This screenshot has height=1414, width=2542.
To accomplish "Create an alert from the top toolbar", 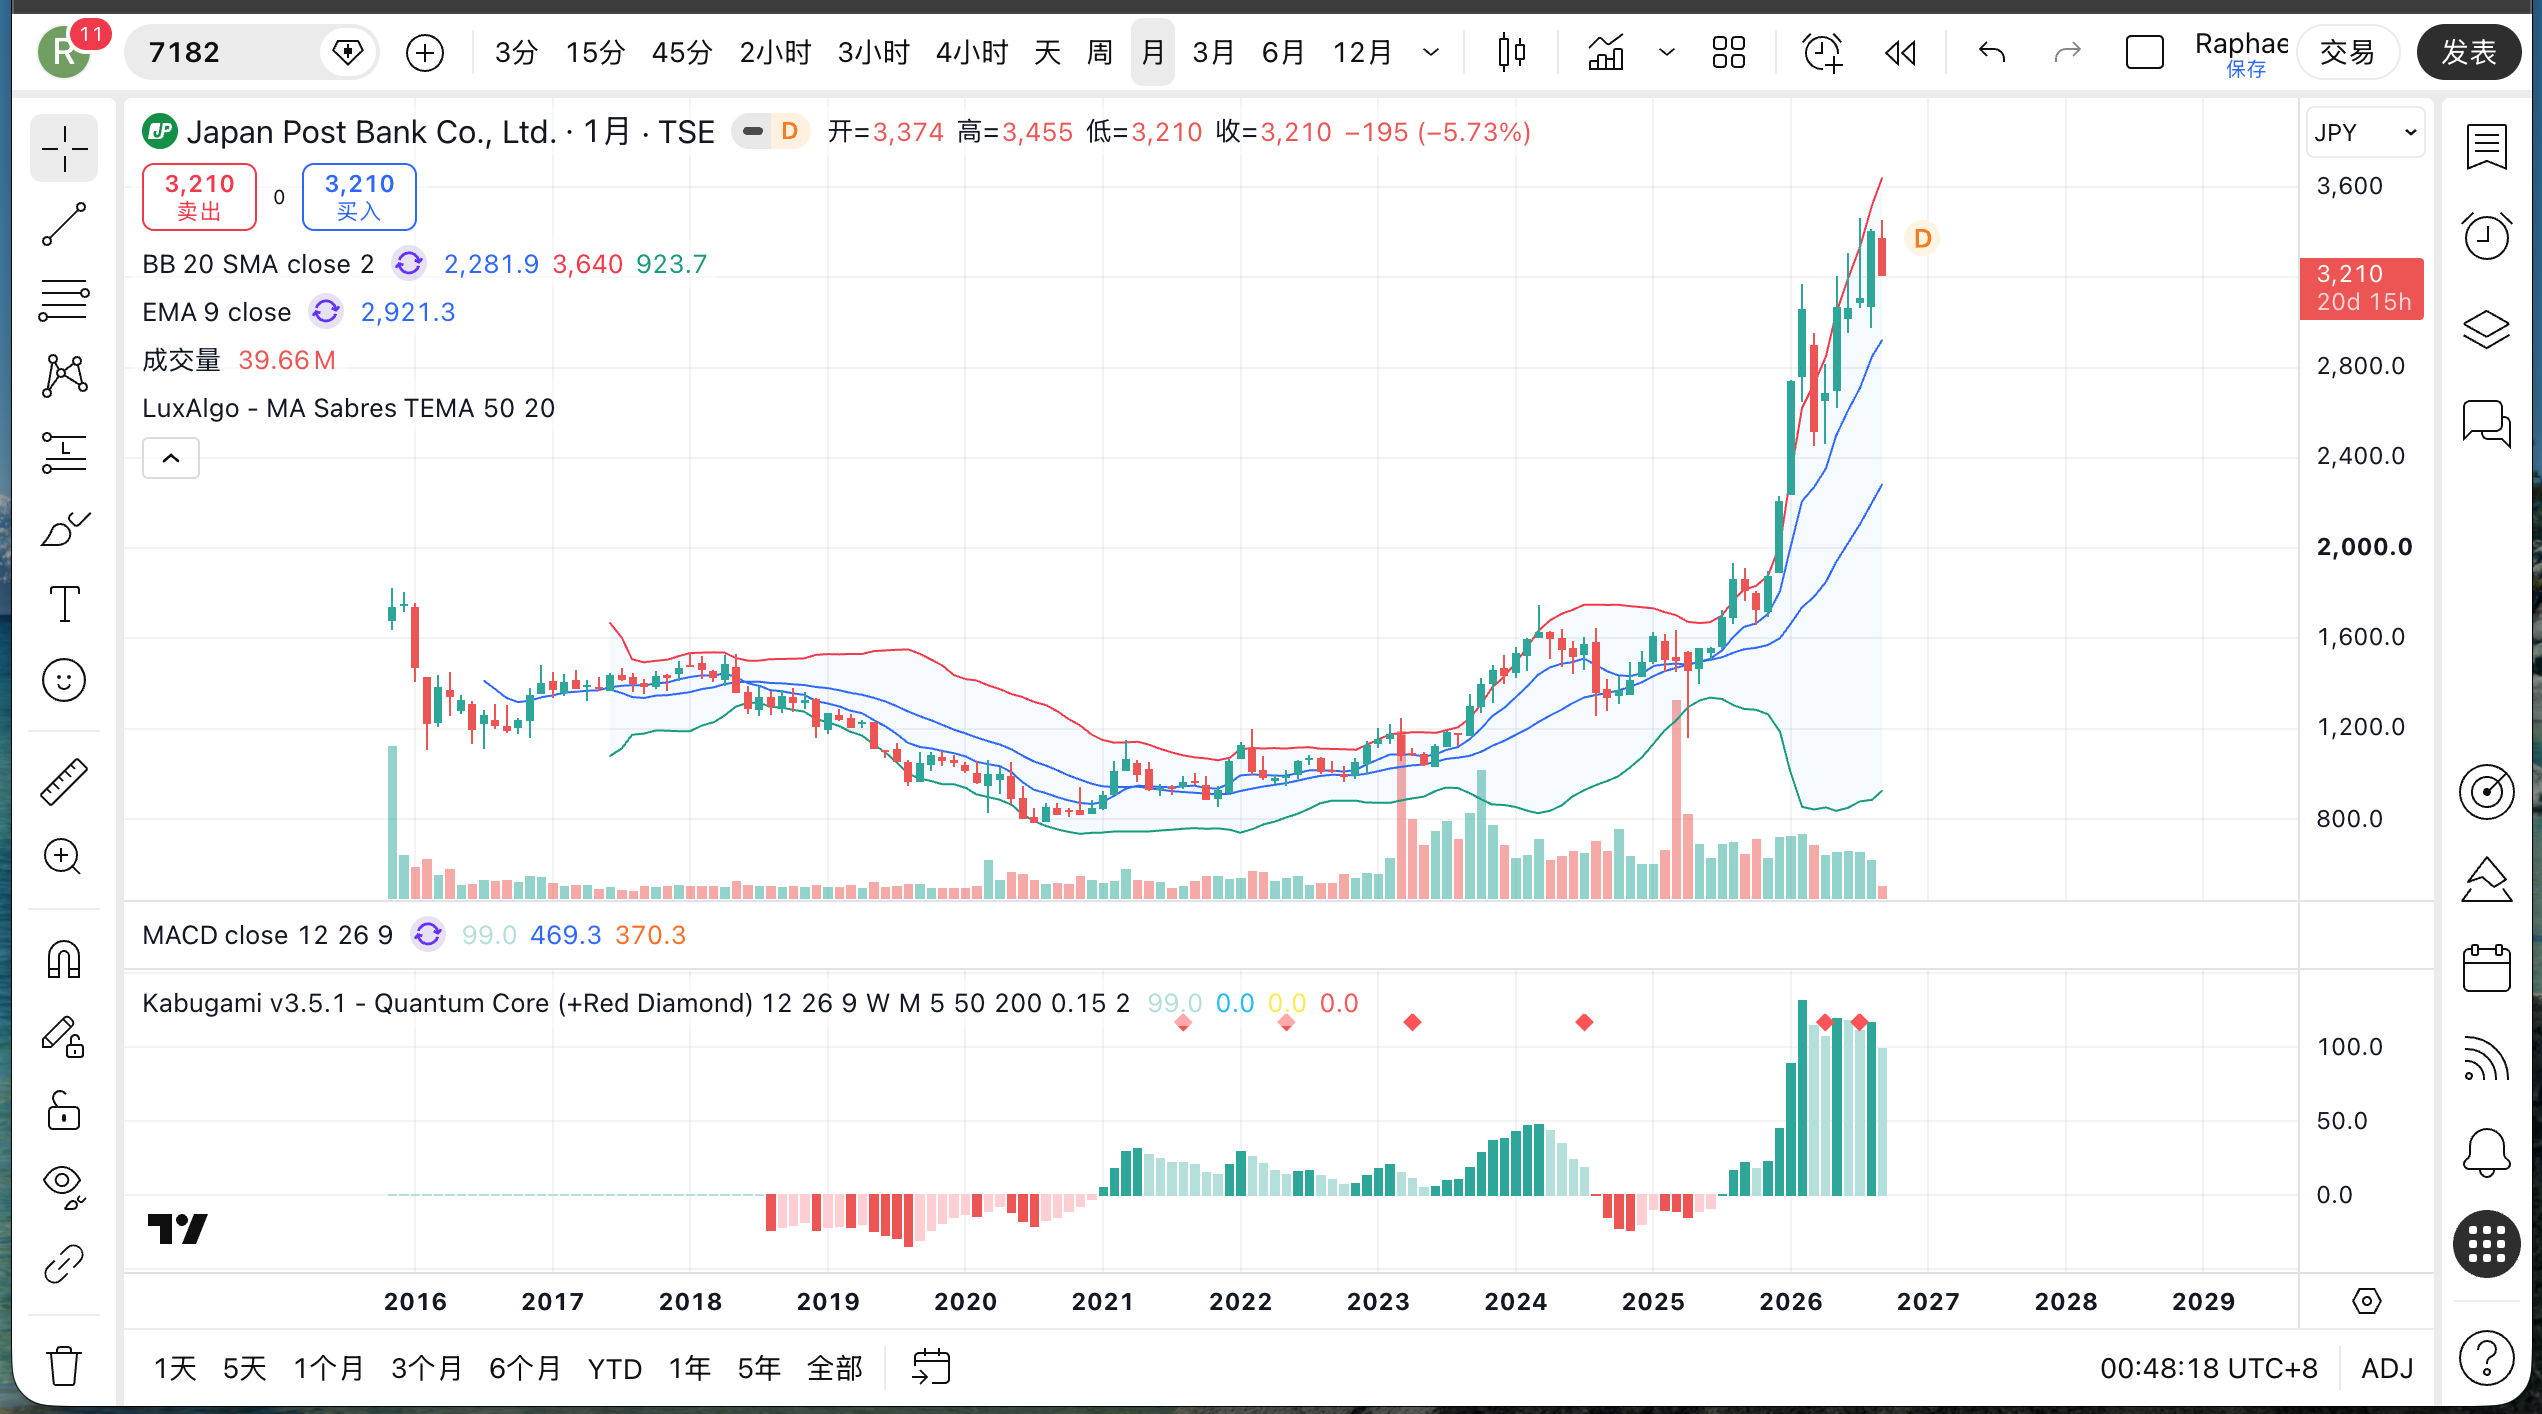I will [x=1822, y=52].
